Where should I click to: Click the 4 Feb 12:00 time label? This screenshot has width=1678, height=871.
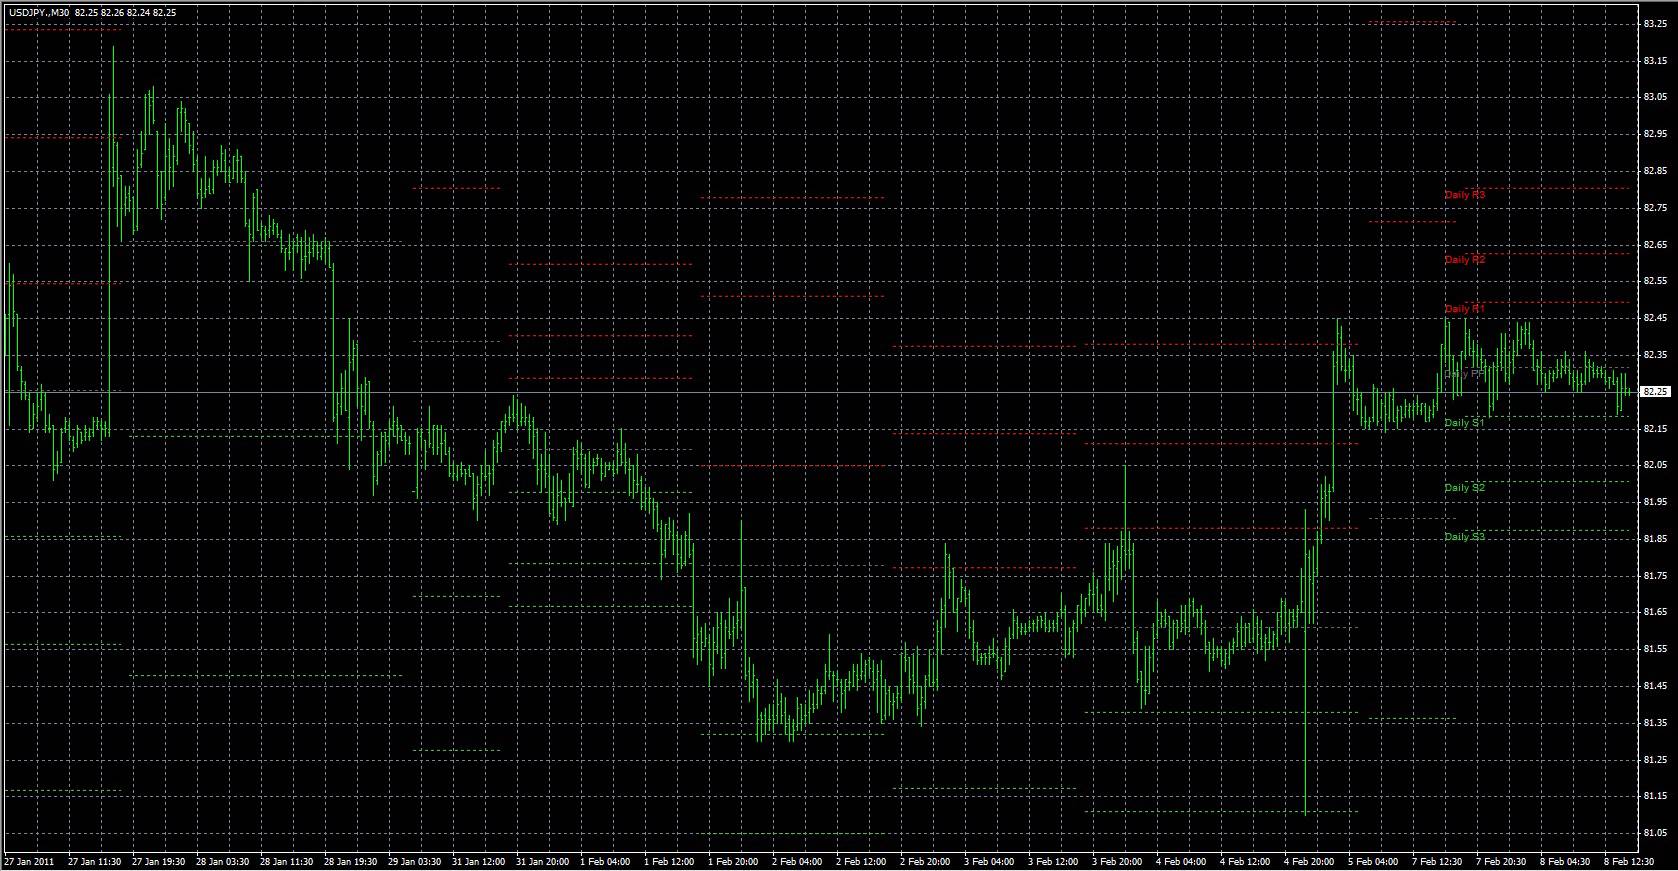(x=1247, y=861)
